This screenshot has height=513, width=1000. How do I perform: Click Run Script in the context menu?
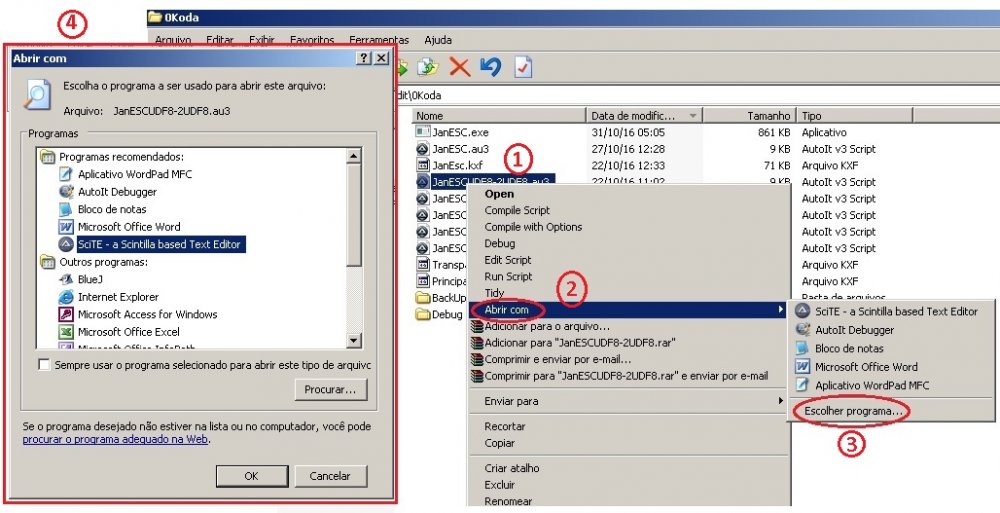pyautogui.click(x=508, y=277)
